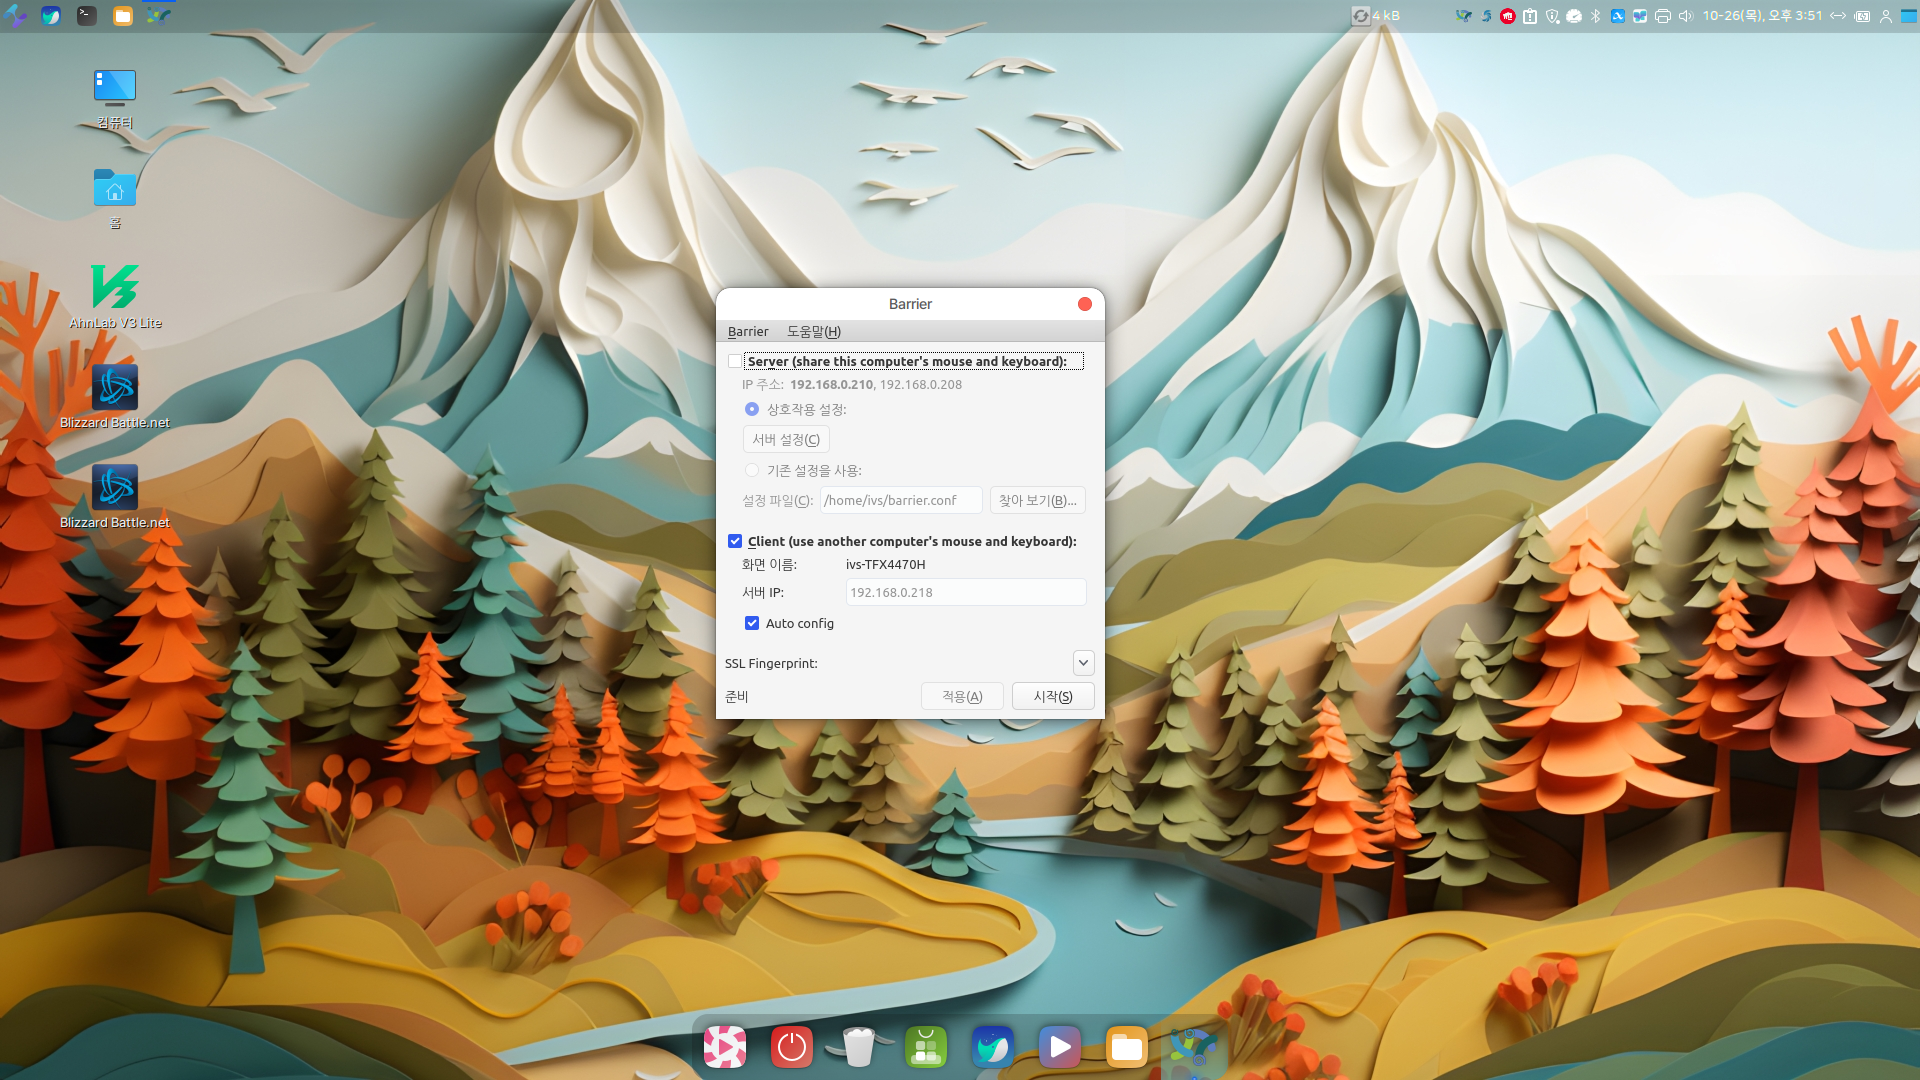This screenshot has width=1920, height=1080.
Task: Disable the Auto config checkbox
Action: point(752,623)
